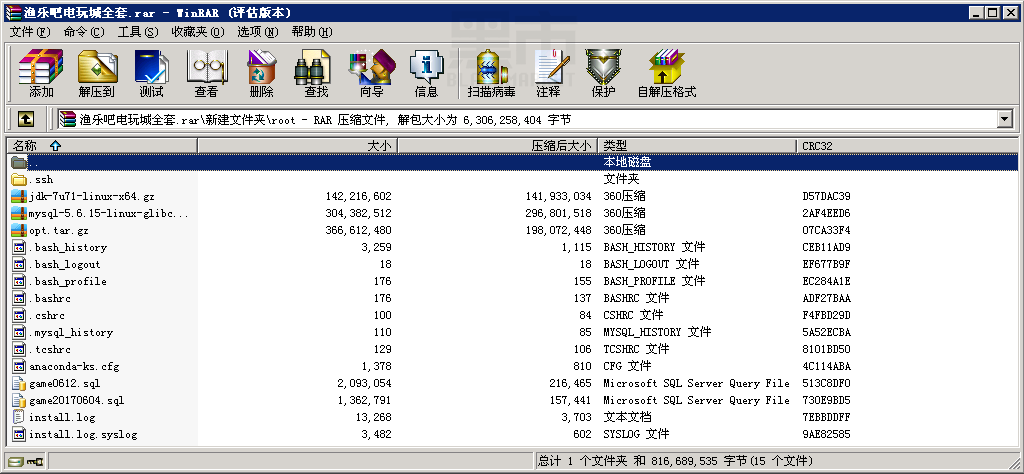Click packed size 216,465 cell
This screenshot has height=474, width=1024.
coord(570,383)
